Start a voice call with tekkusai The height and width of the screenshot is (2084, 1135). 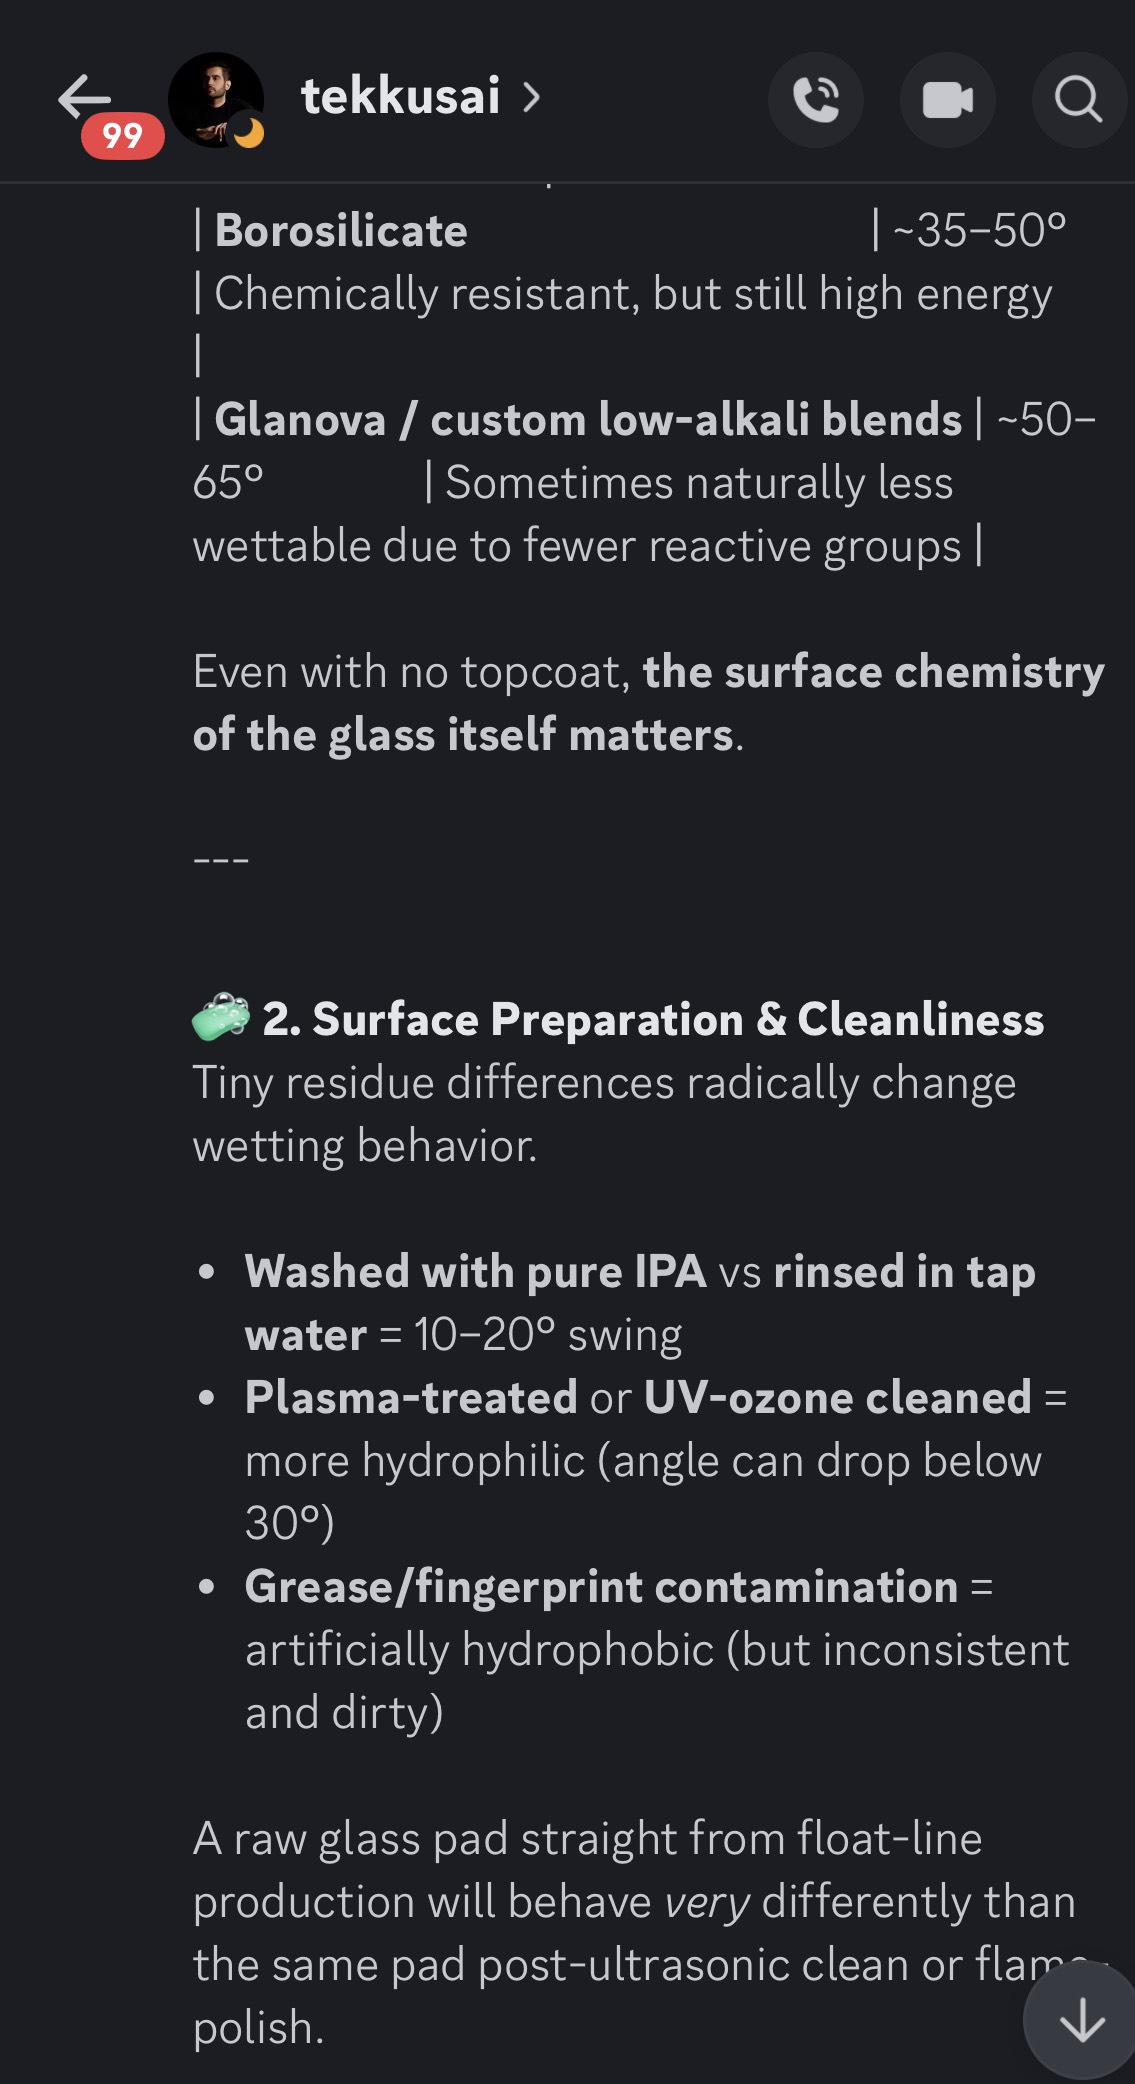815,100
